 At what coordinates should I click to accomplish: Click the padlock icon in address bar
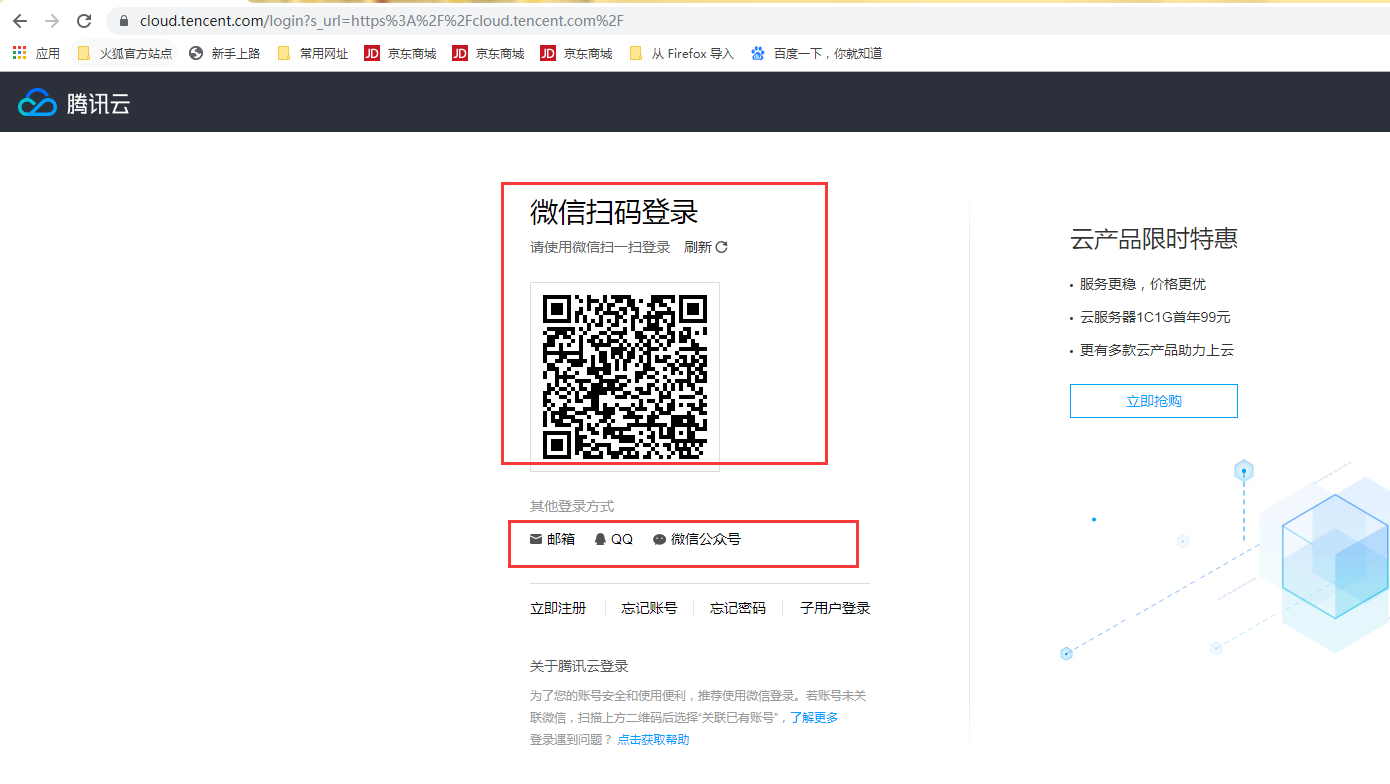pos(124,21)
